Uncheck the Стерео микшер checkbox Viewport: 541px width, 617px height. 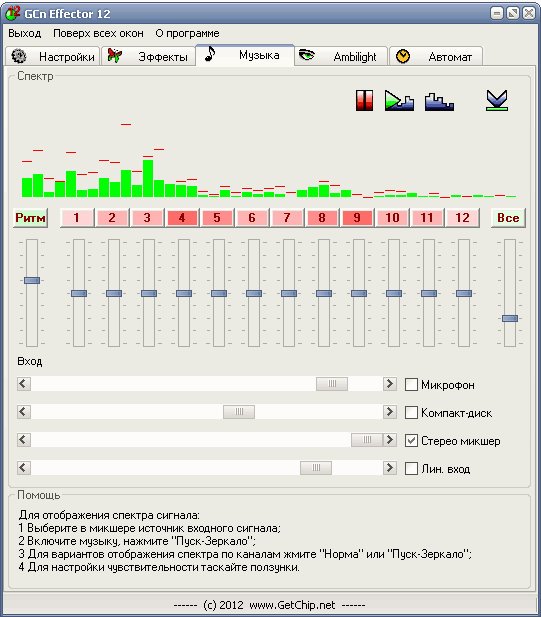tap(411, 440)
